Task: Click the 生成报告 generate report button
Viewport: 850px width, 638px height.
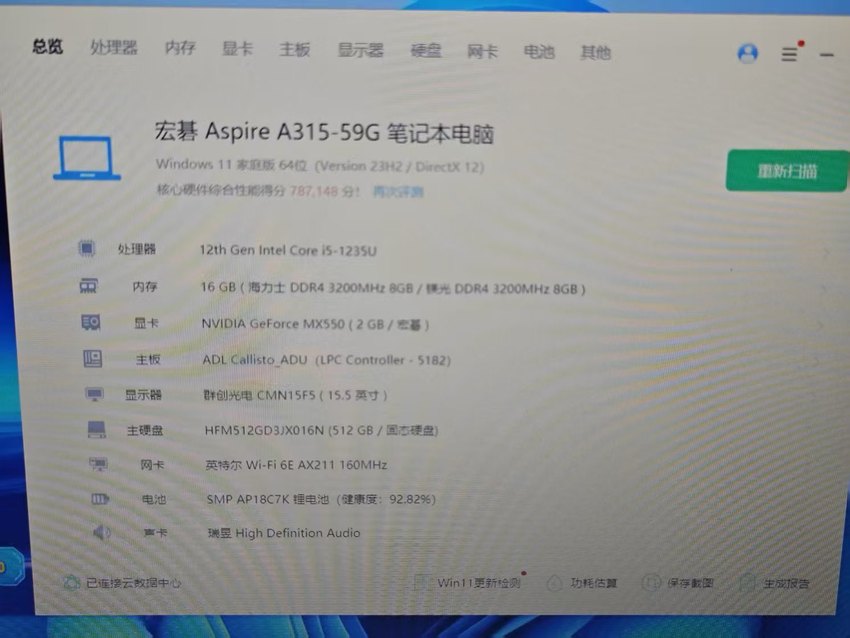Action: [x=787, y=584]
